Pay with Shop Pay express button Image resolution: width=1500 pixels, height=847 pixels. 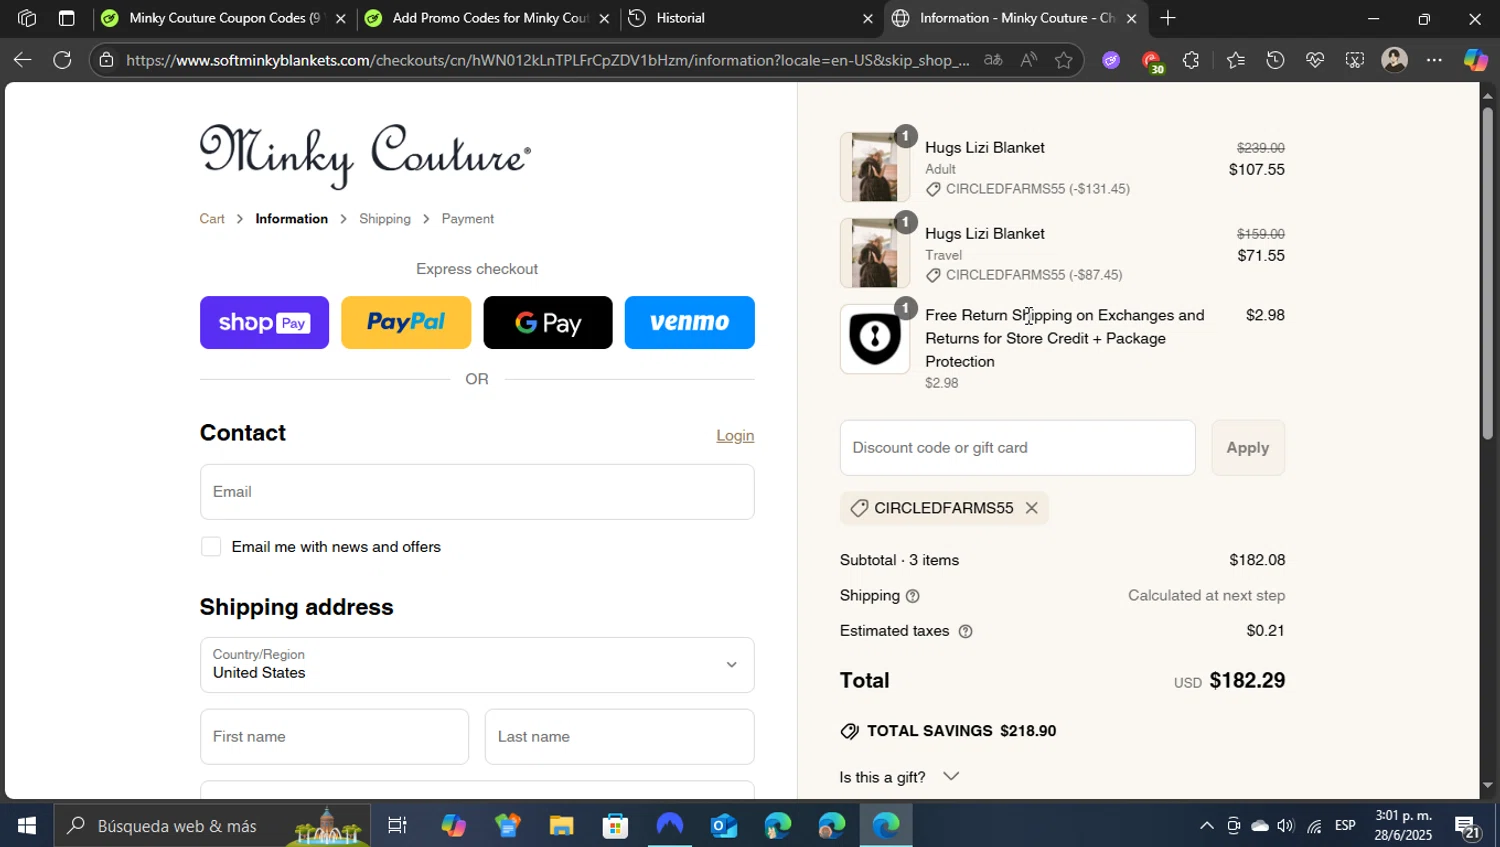[264, 323]
